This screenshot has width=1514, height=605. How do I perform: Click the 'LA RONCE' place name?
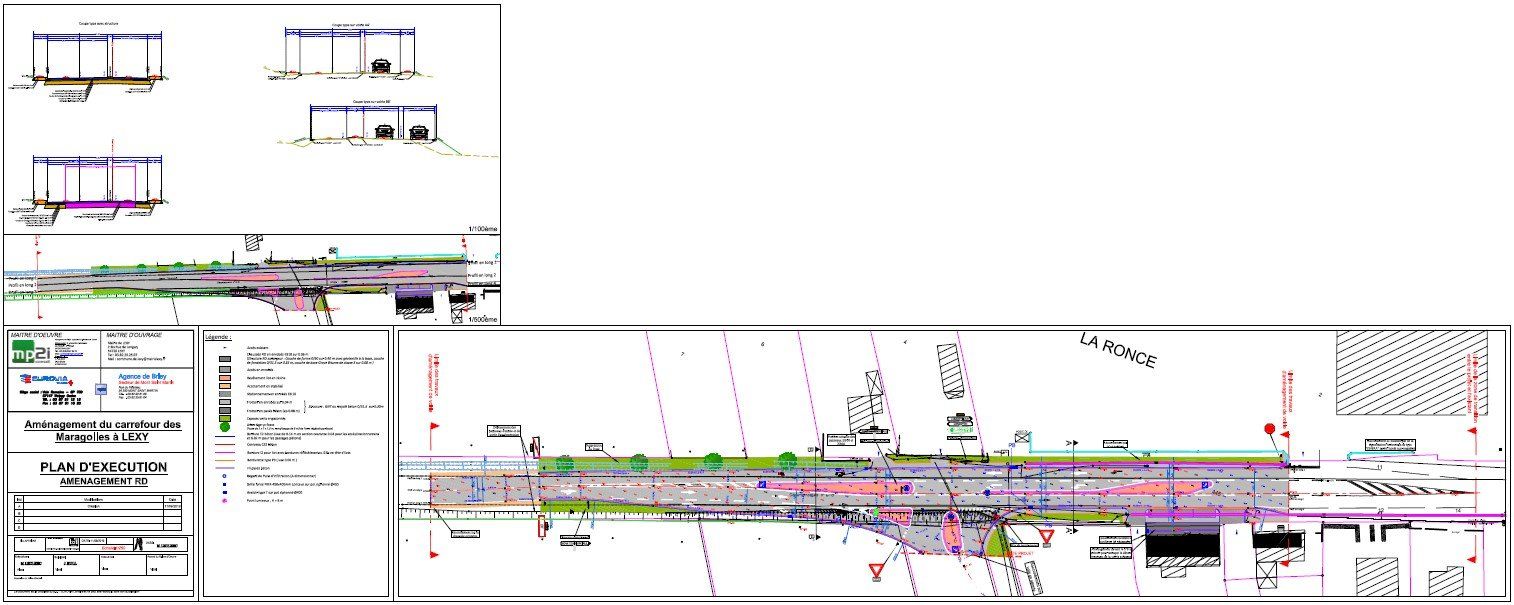1117,348
